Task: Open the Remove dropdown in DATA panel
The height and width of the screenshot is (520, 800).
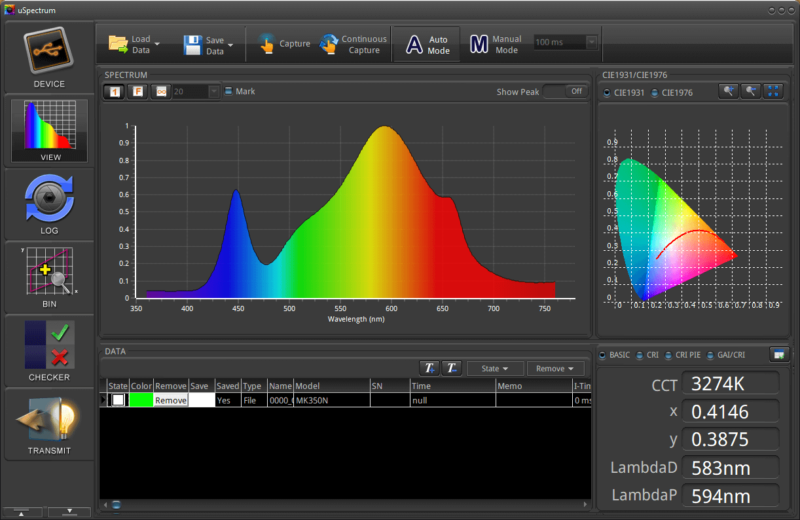Action: tap(555, 368)
